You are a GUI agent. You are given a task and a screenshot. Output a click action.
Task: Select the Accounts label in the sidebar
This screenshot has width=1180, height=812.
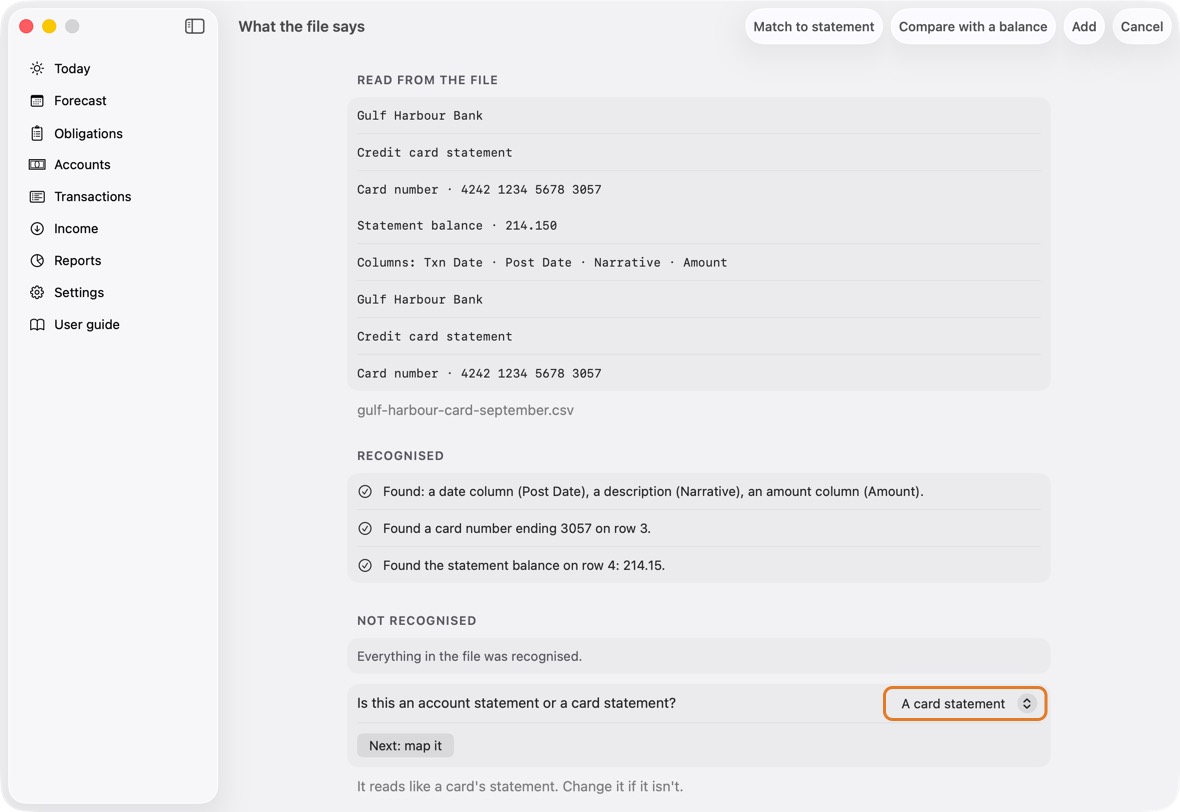pos(82,165)
